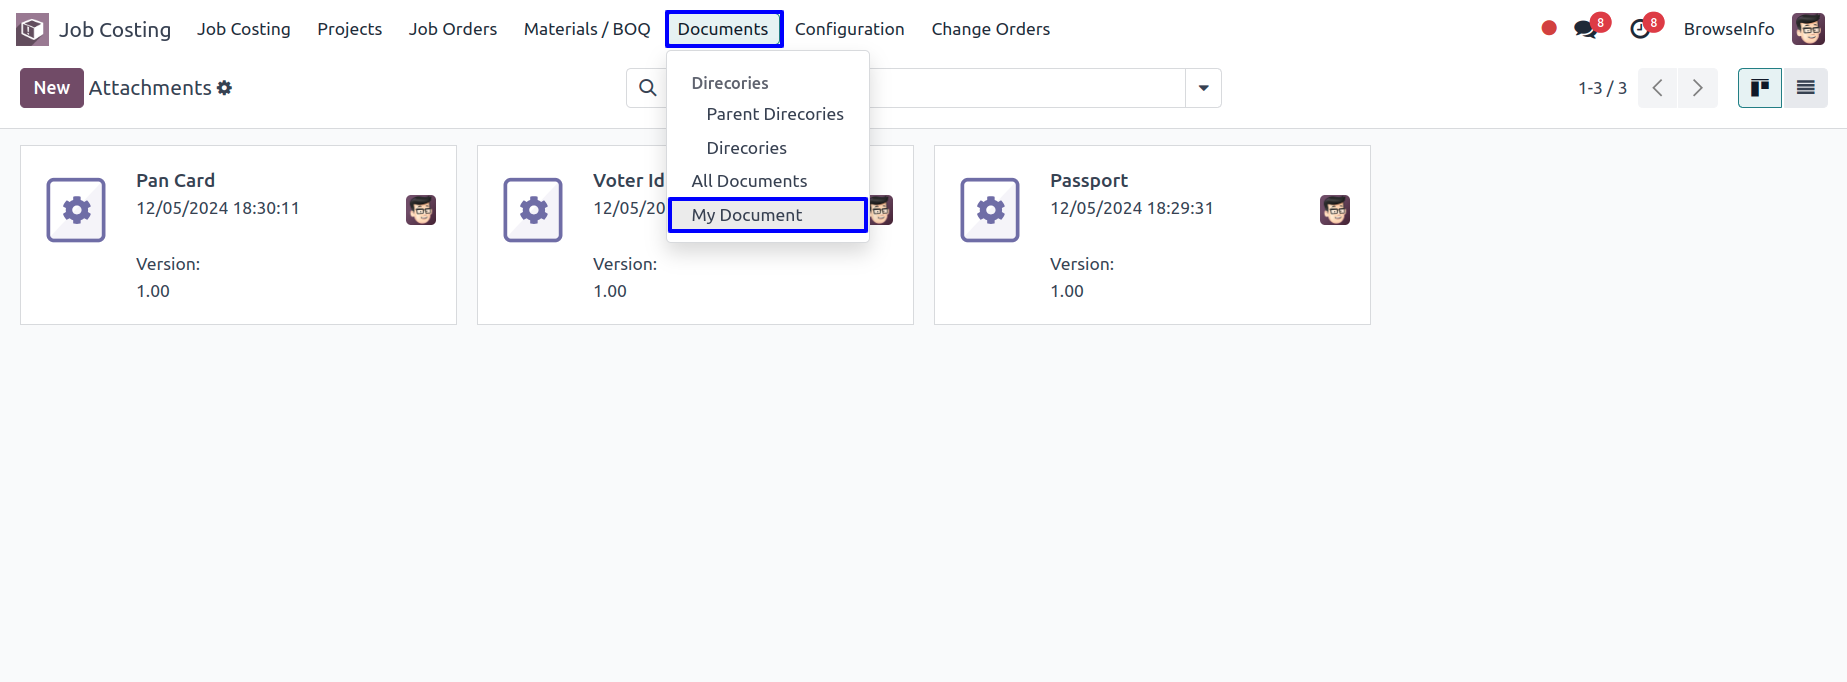Click the Job Costing app logo icon
The height and width of the screenshot is (682, 1847).
32,29
